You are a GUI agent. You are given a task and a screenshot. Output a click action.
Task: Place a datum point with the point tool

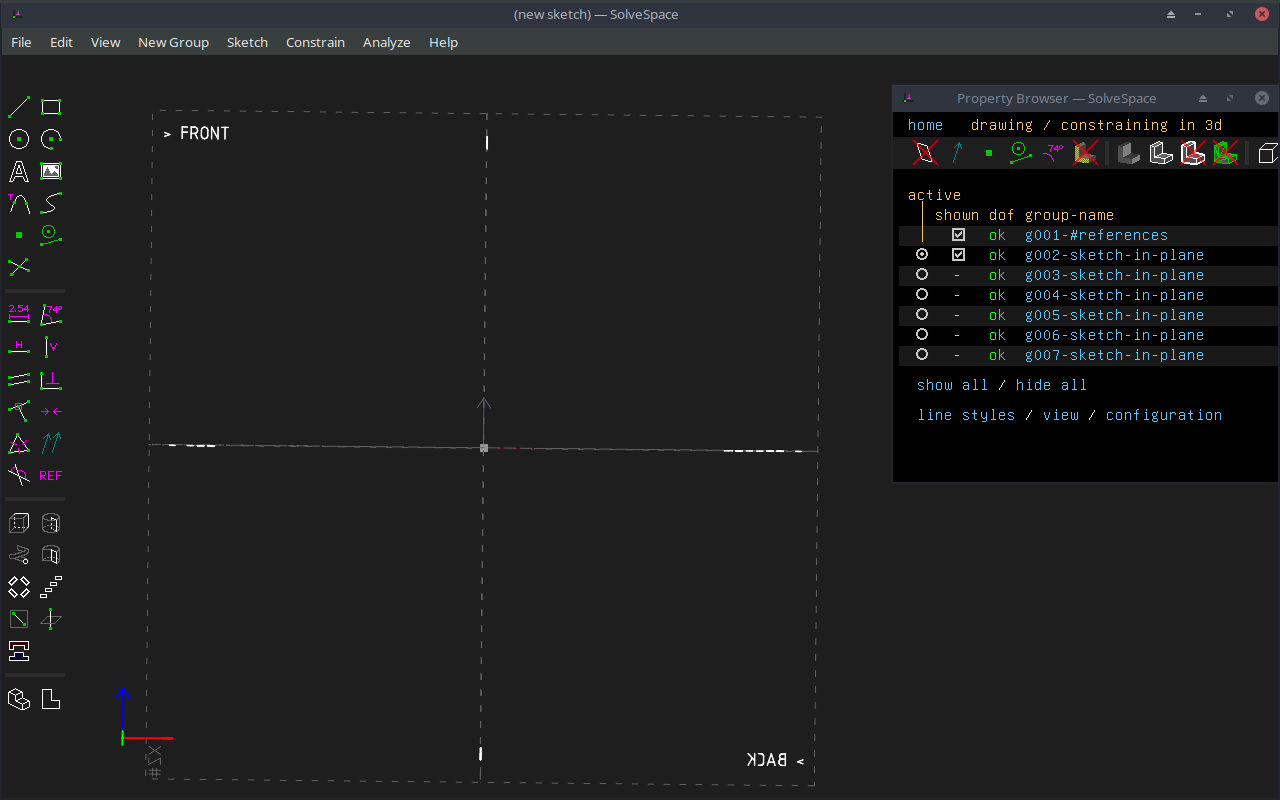point(19,235)
